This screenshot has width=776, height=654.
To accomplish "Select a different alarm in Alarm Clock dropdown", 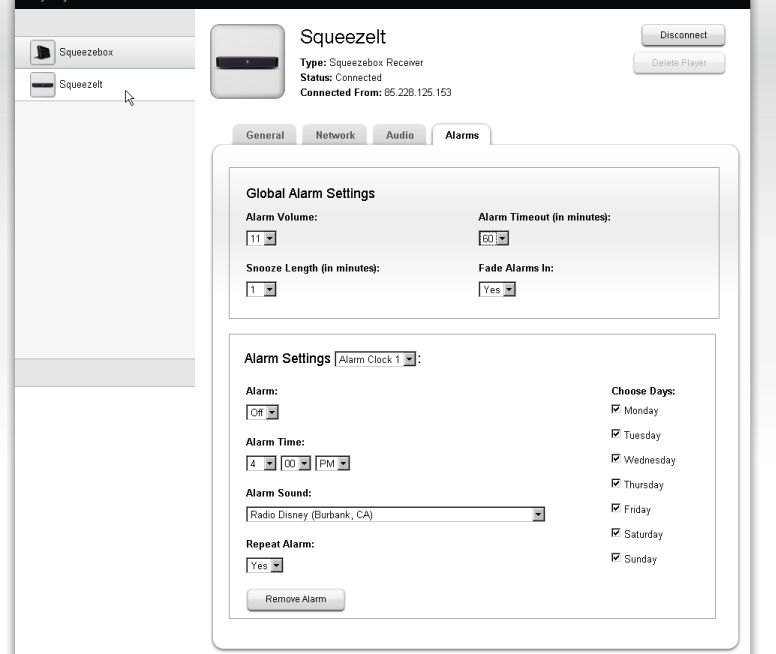I will coord(375,360).
